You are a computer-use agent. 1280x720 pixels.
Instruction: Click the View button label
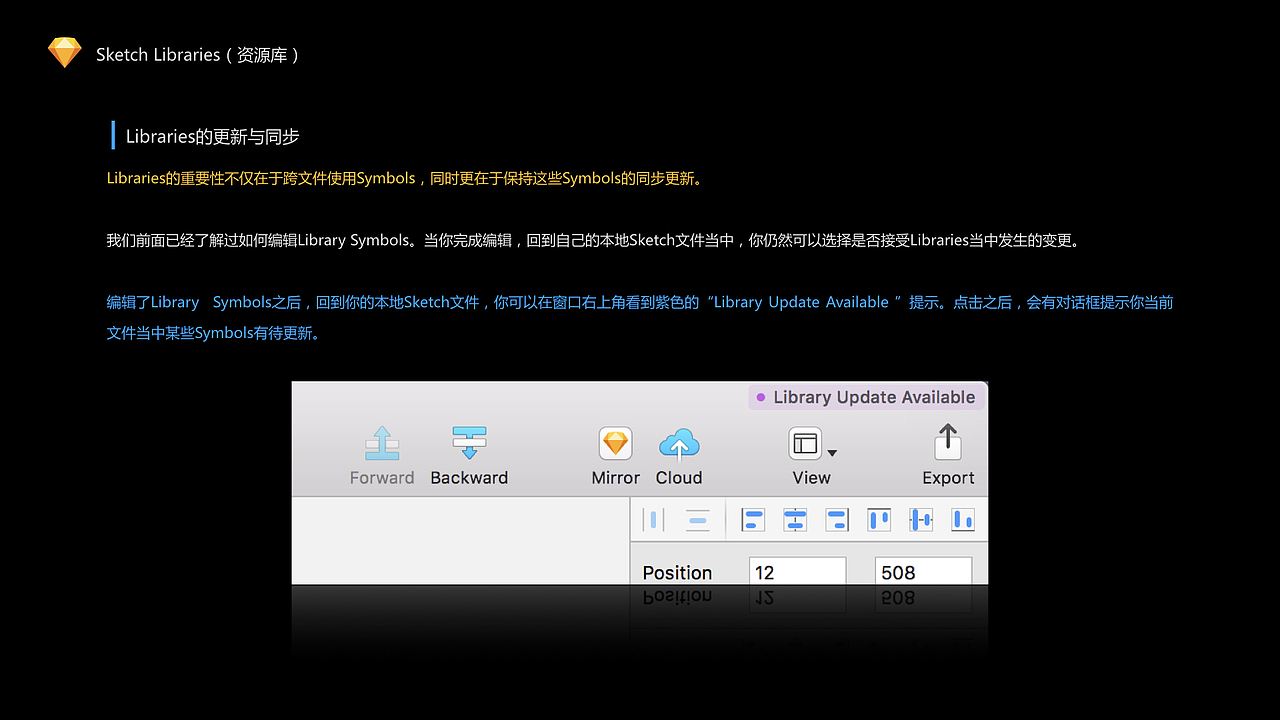click(x=811, y=478)
